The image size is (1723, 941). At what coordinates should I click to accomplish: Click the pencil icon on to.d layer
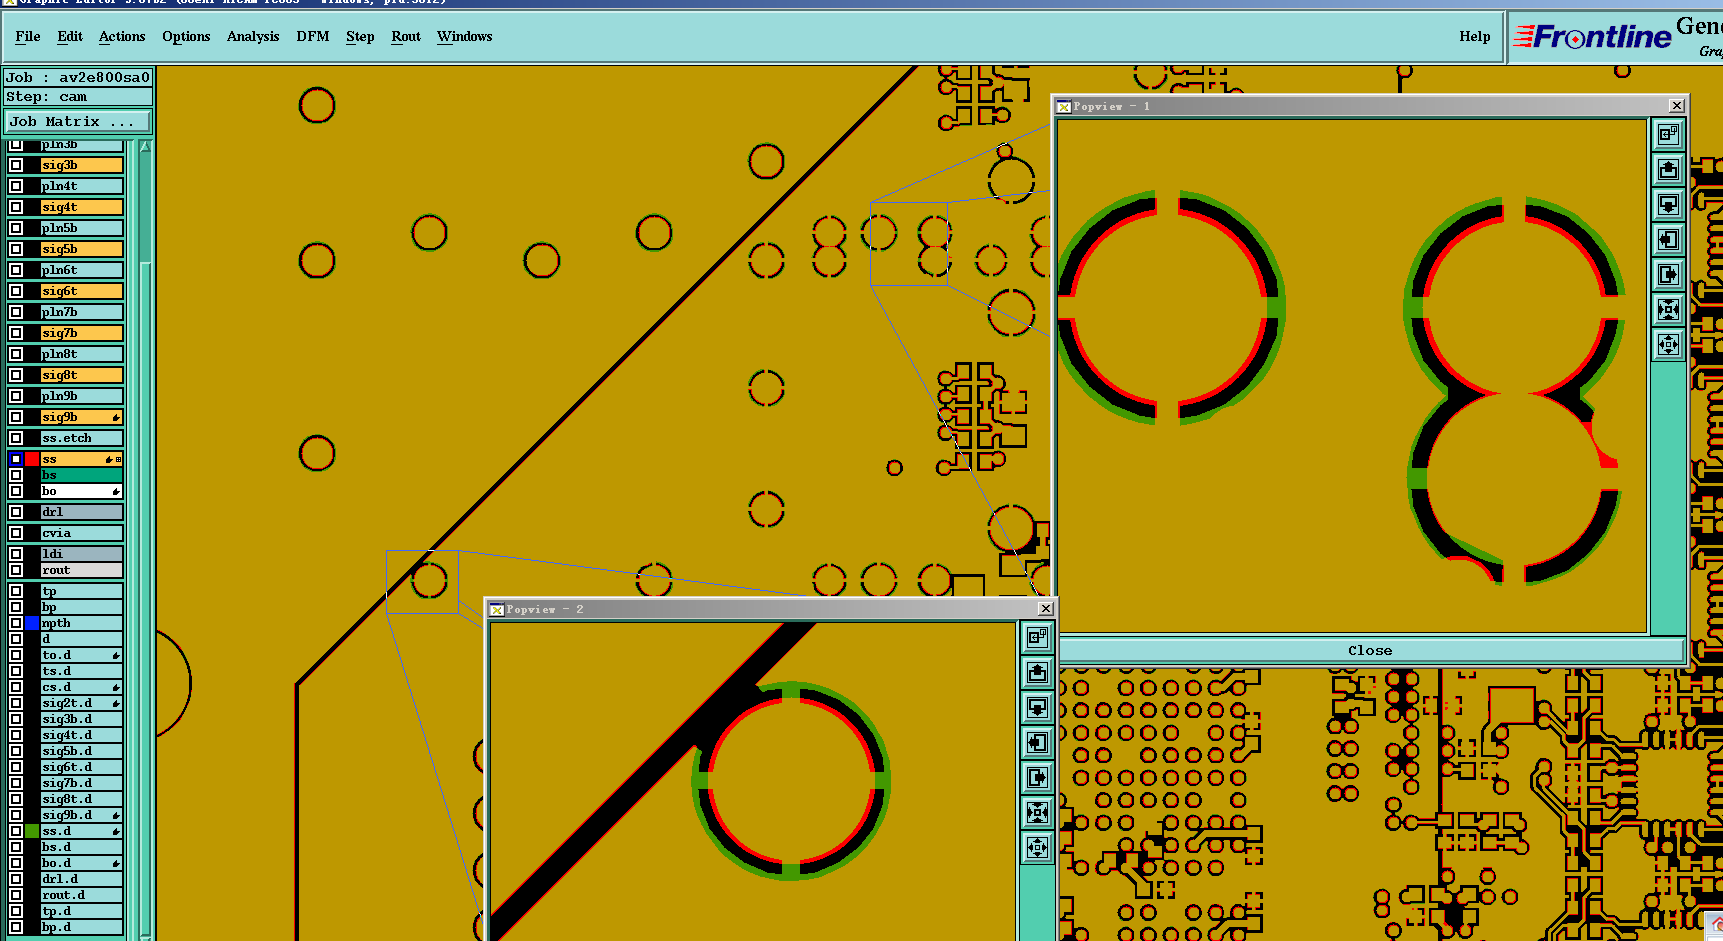coord(116,655)
